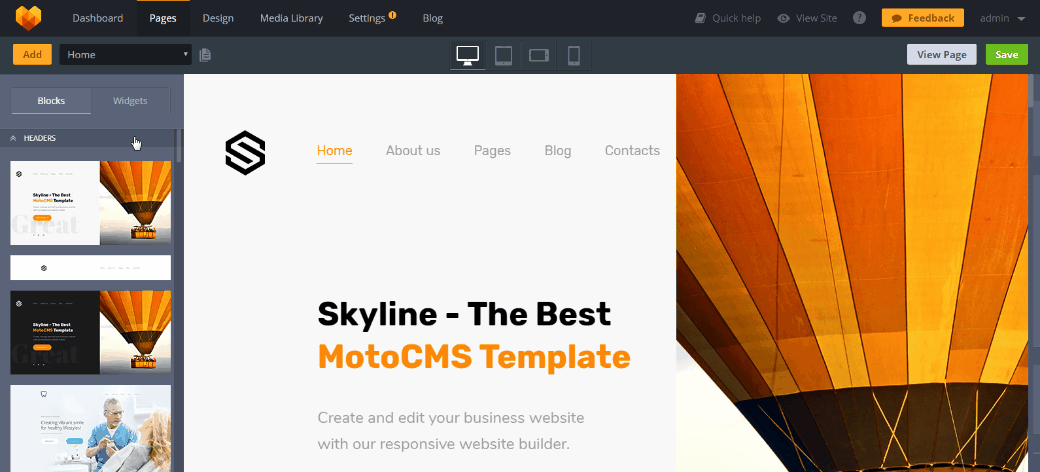Switch to the Widgets tab

click(x=130, y=101)
